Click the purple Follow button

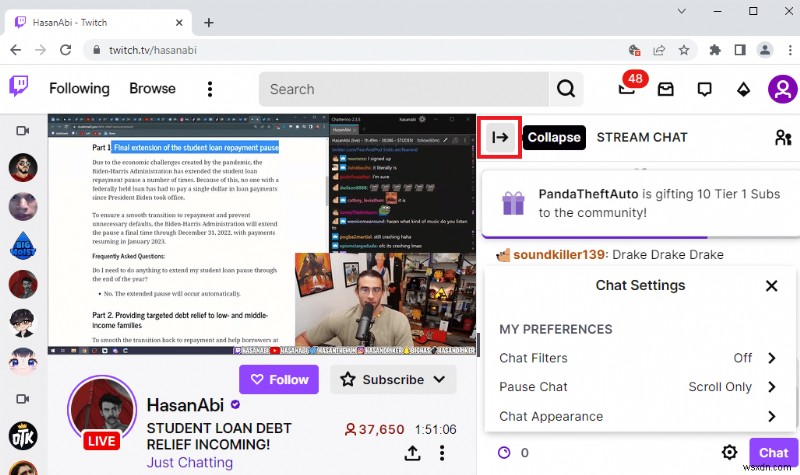[x=279, y=380]
